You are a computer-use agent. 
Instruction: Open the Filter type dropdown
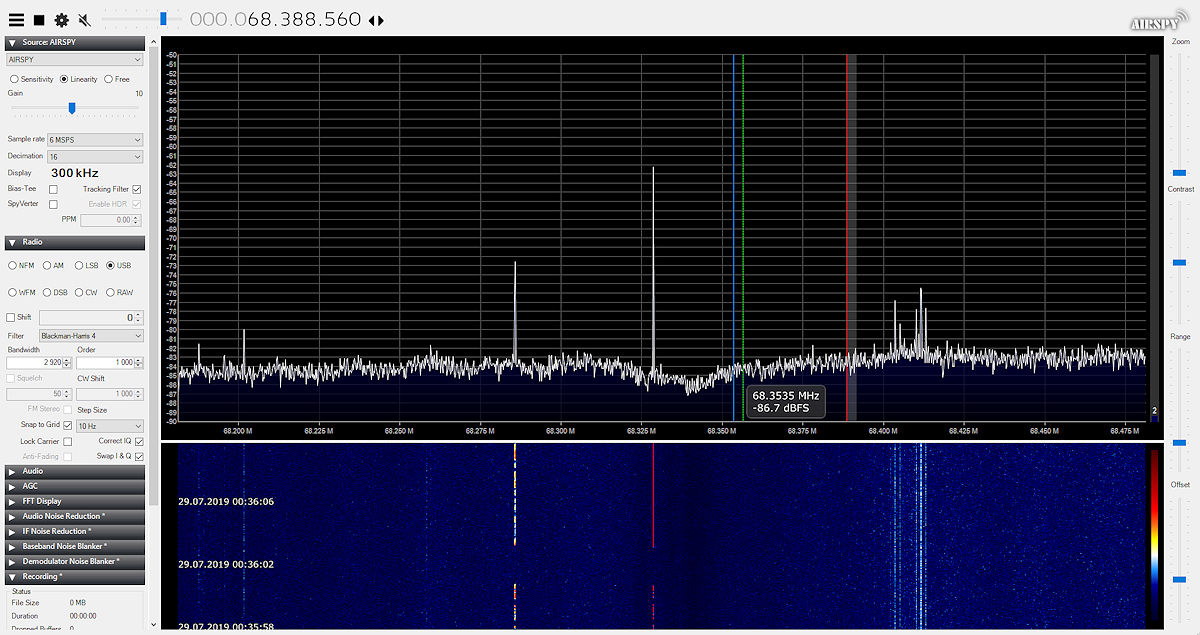click(x=90, y=336)
